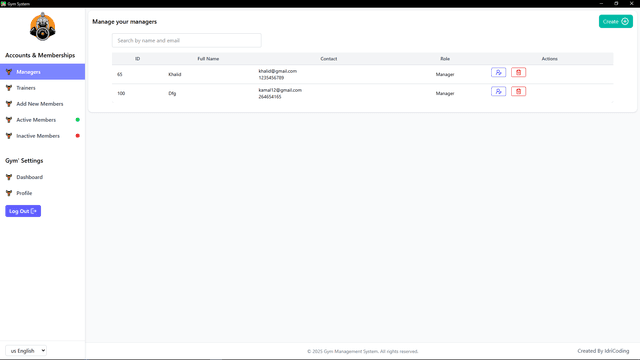Close the Gym System window
Image resolution: width=640 pixels, height=360 pixels.
pyautogui.click(x=631, y=3)
